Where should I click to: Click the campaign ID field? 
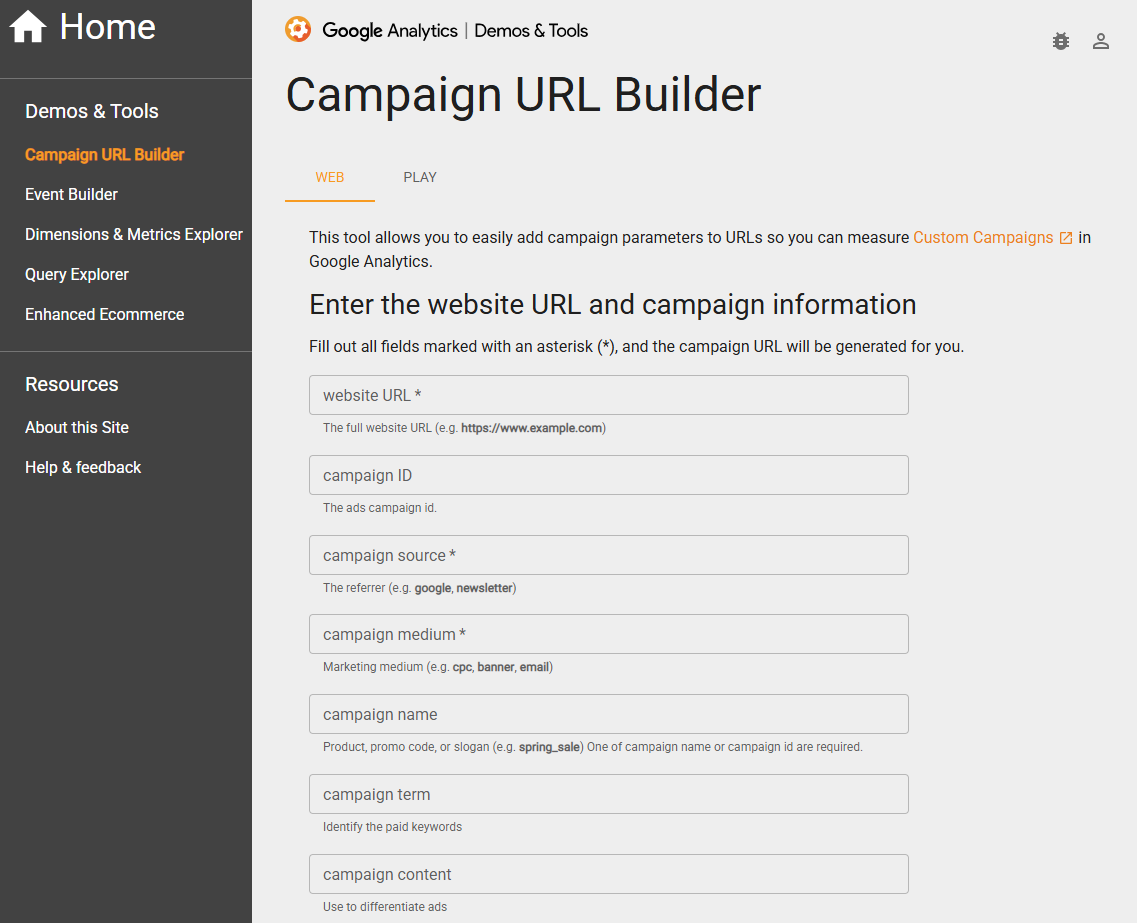[x=608, y=475]
